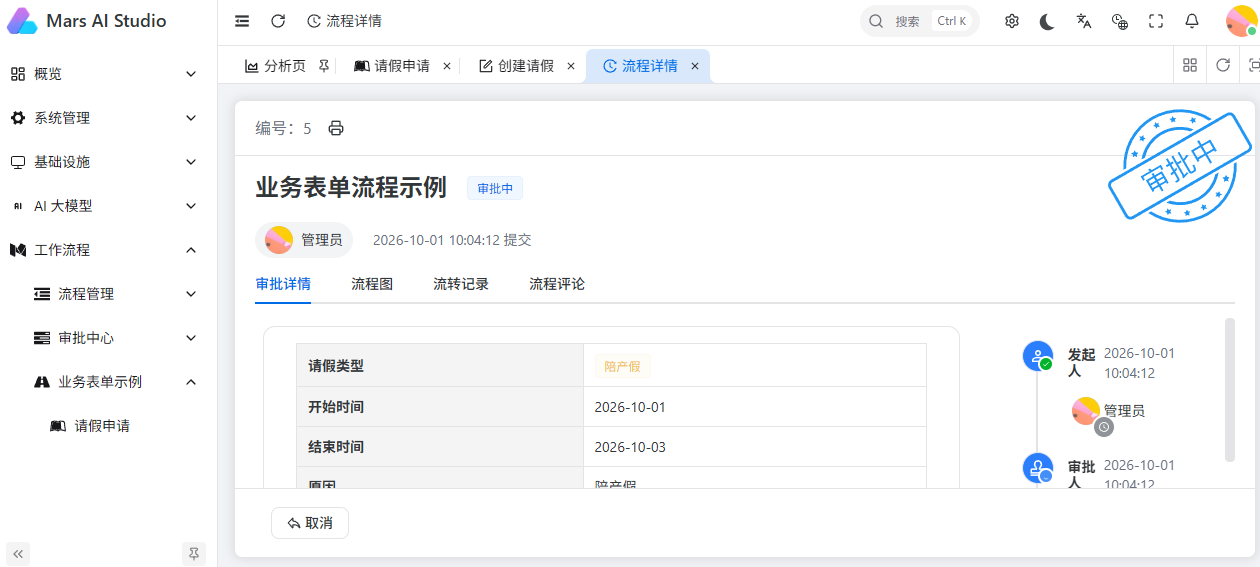Viewport: 1260px width, 567px height.
Task: Maximize content via tabbar rightmost icon
Action: click(1254, 65)
